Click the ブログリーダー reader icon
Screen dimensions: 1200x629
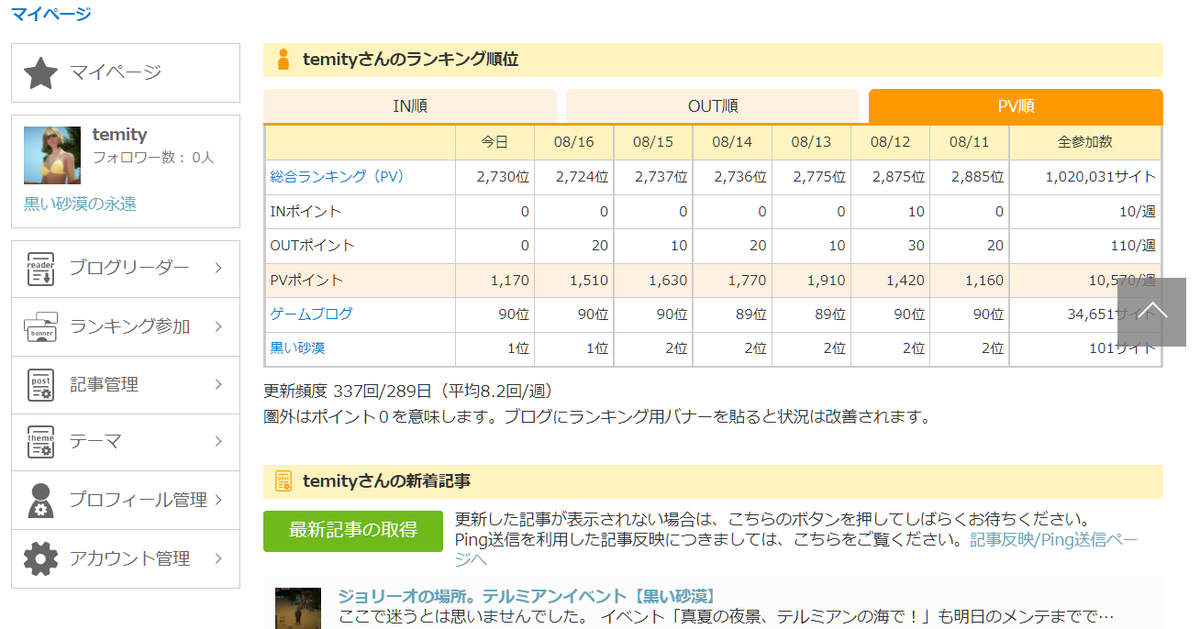pos(41,269)
